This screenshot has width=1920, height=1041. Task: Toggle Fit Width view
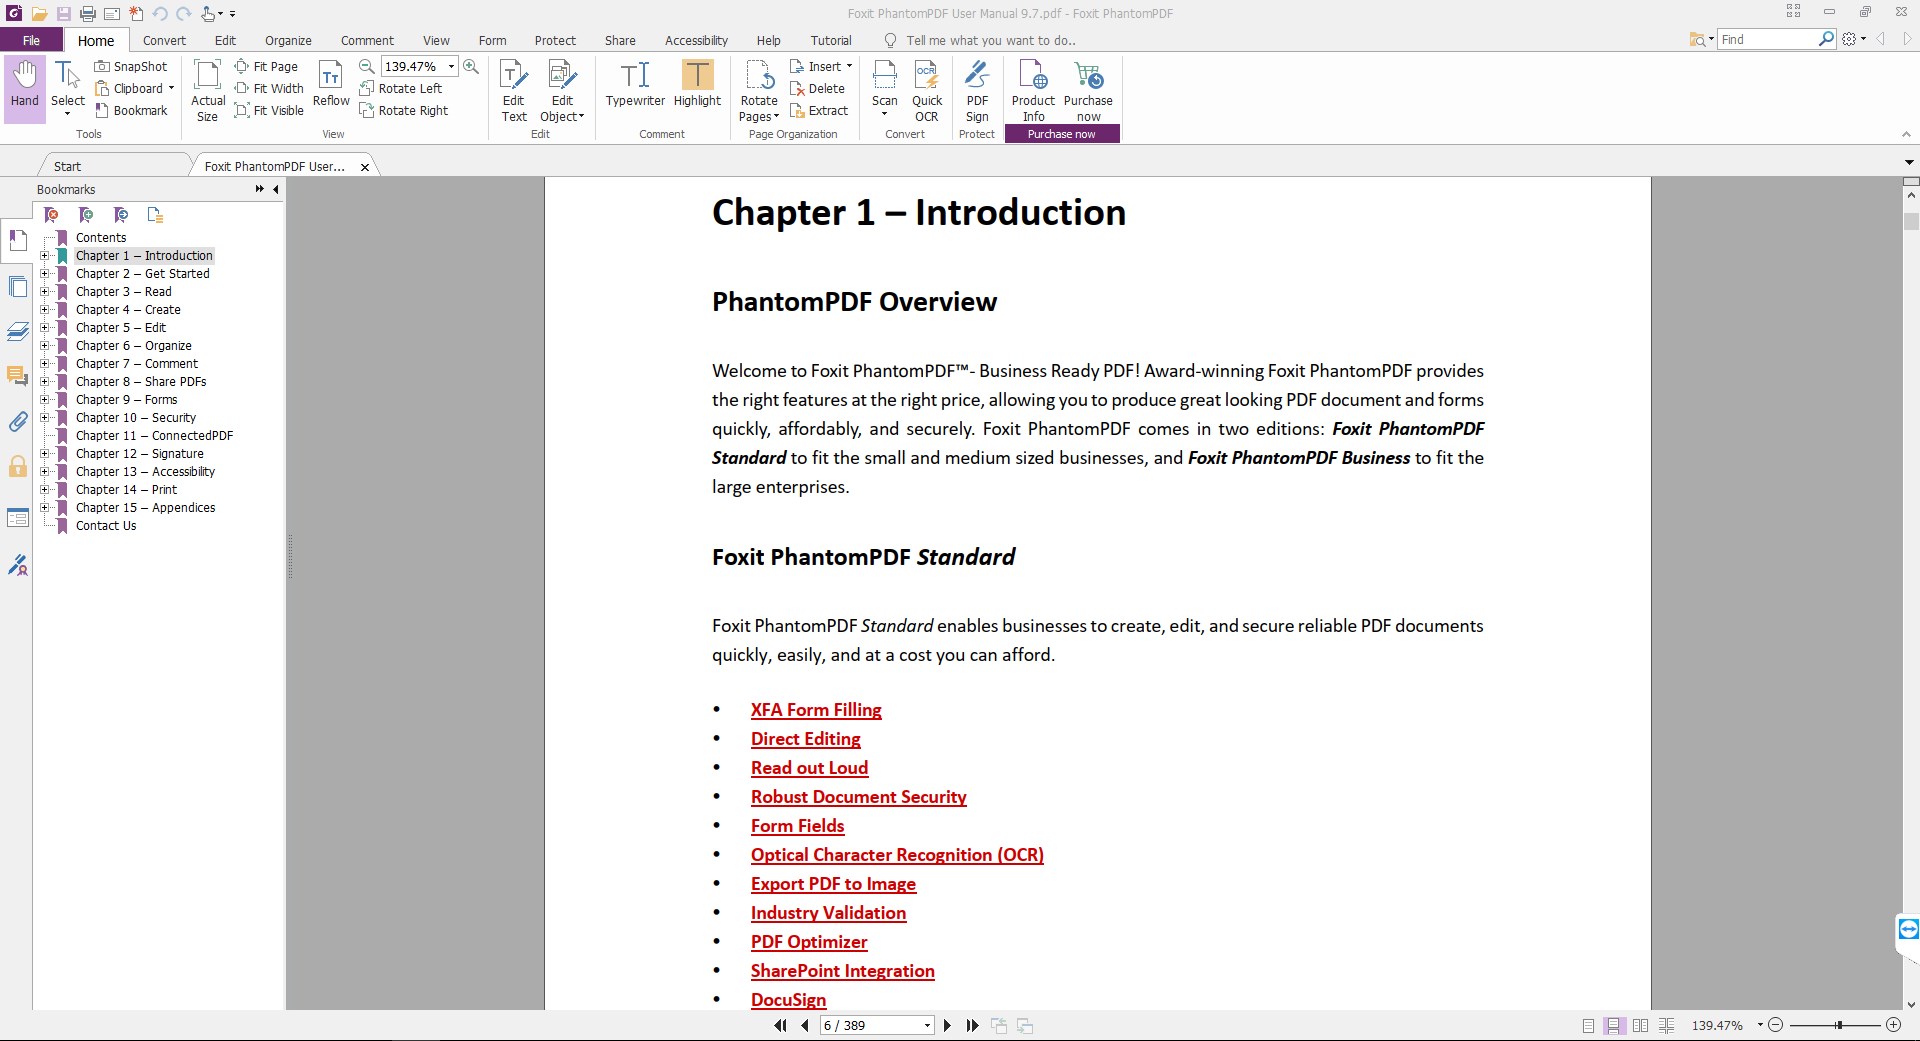coord(270,88)
